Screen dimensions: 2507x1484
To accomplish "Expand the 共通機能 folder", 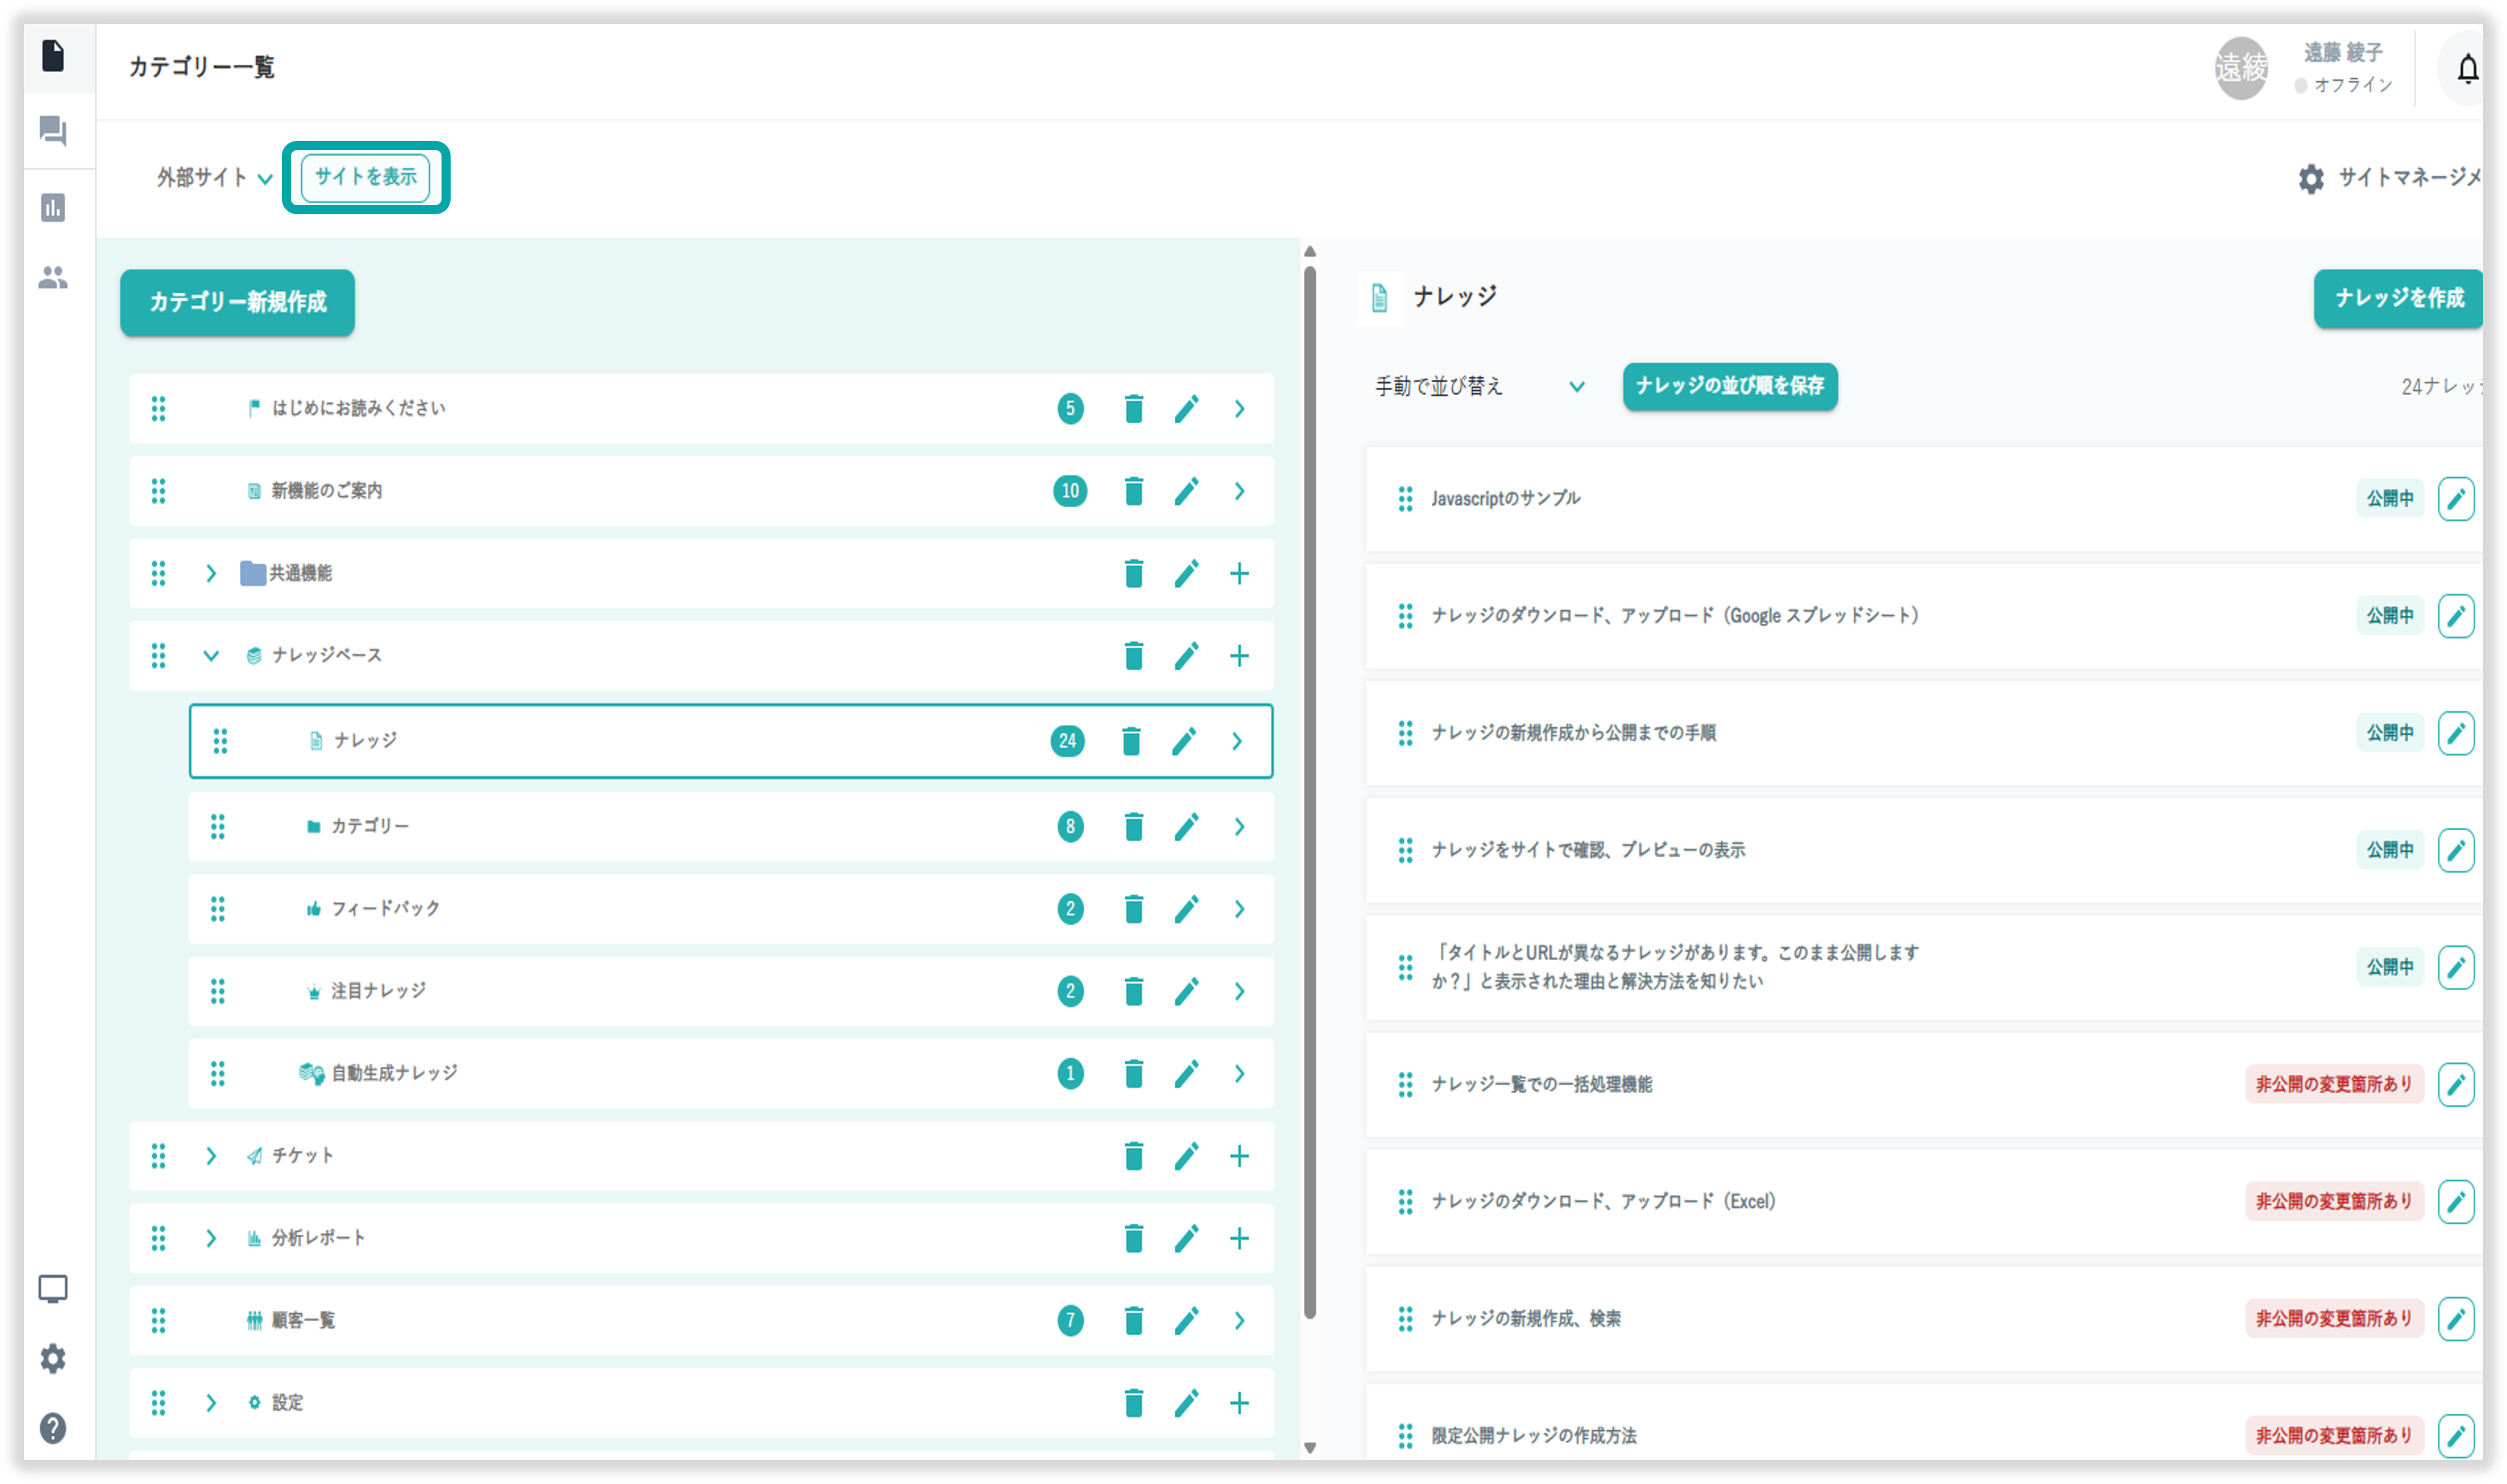I will (x=211, y=573).
